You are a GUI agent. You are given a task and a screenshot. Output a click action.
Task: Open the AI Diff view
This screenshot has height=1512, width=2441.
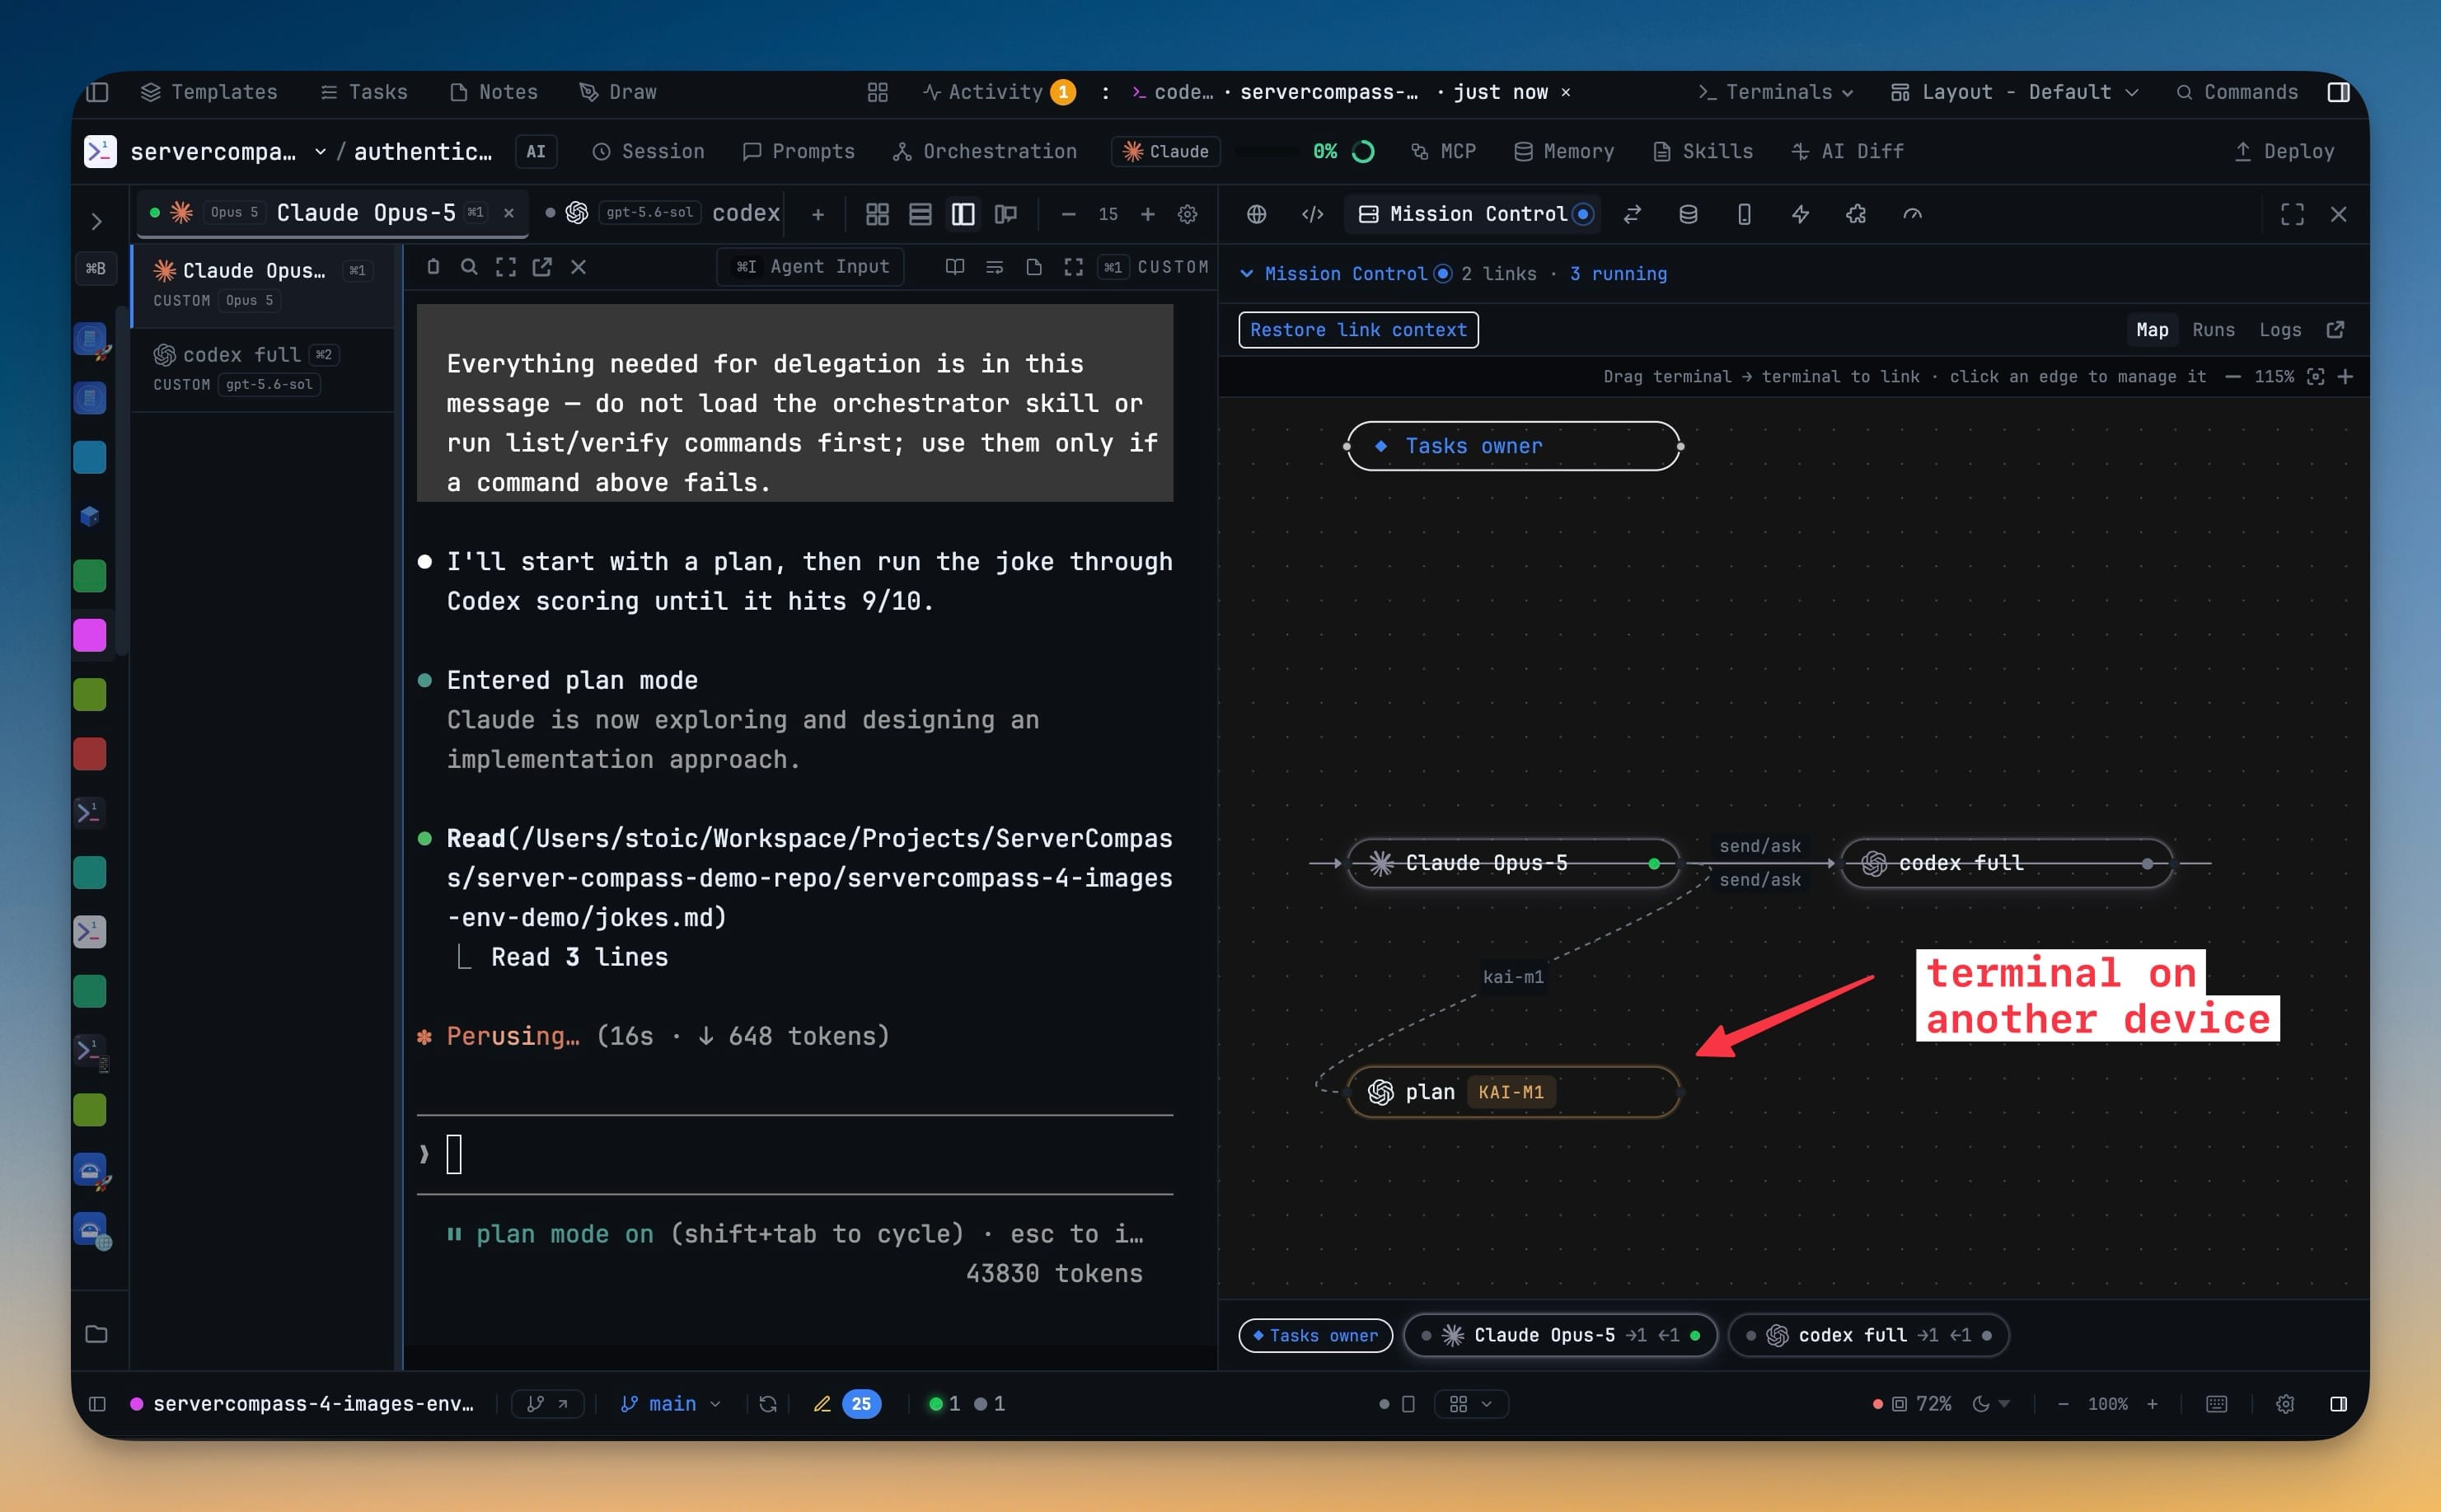(1847, 151)
